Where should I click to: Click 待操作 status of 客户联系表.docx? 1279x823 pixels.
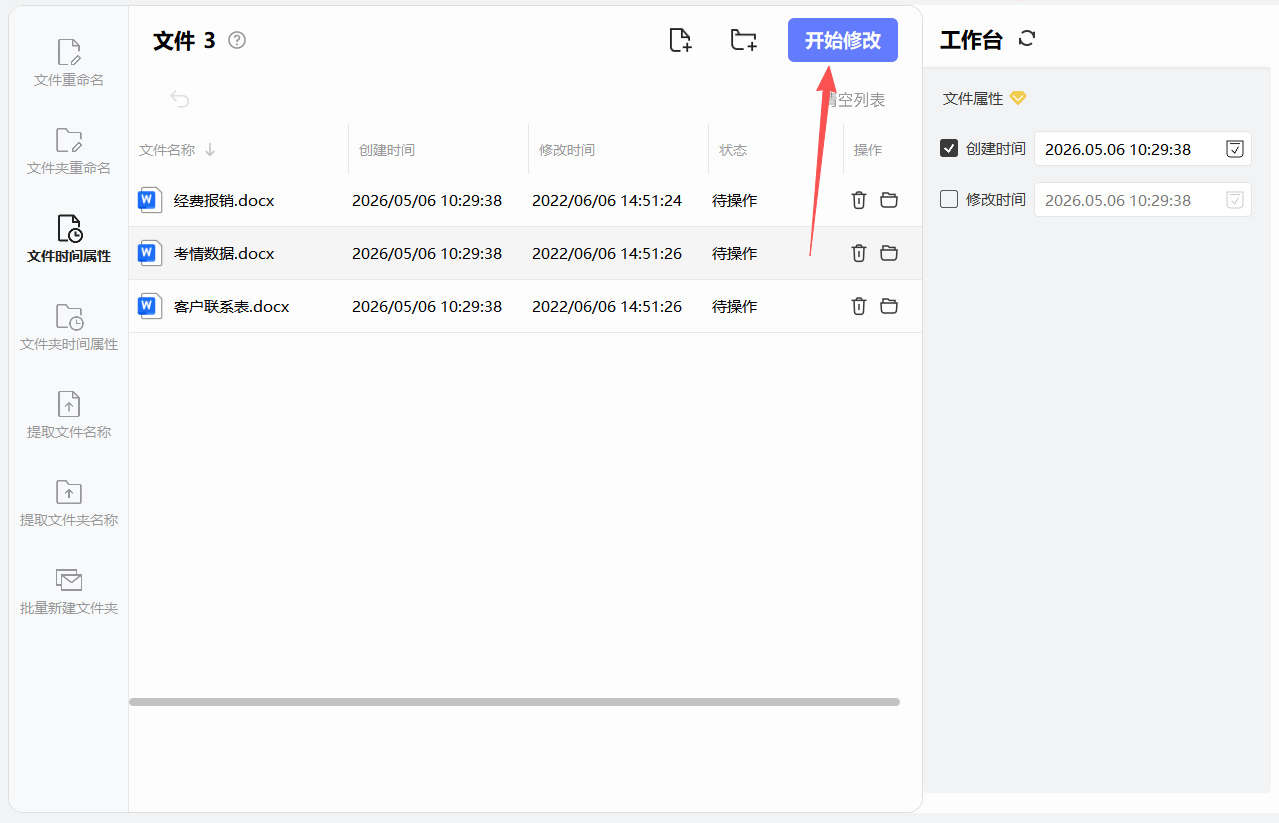tap(735, 306)
